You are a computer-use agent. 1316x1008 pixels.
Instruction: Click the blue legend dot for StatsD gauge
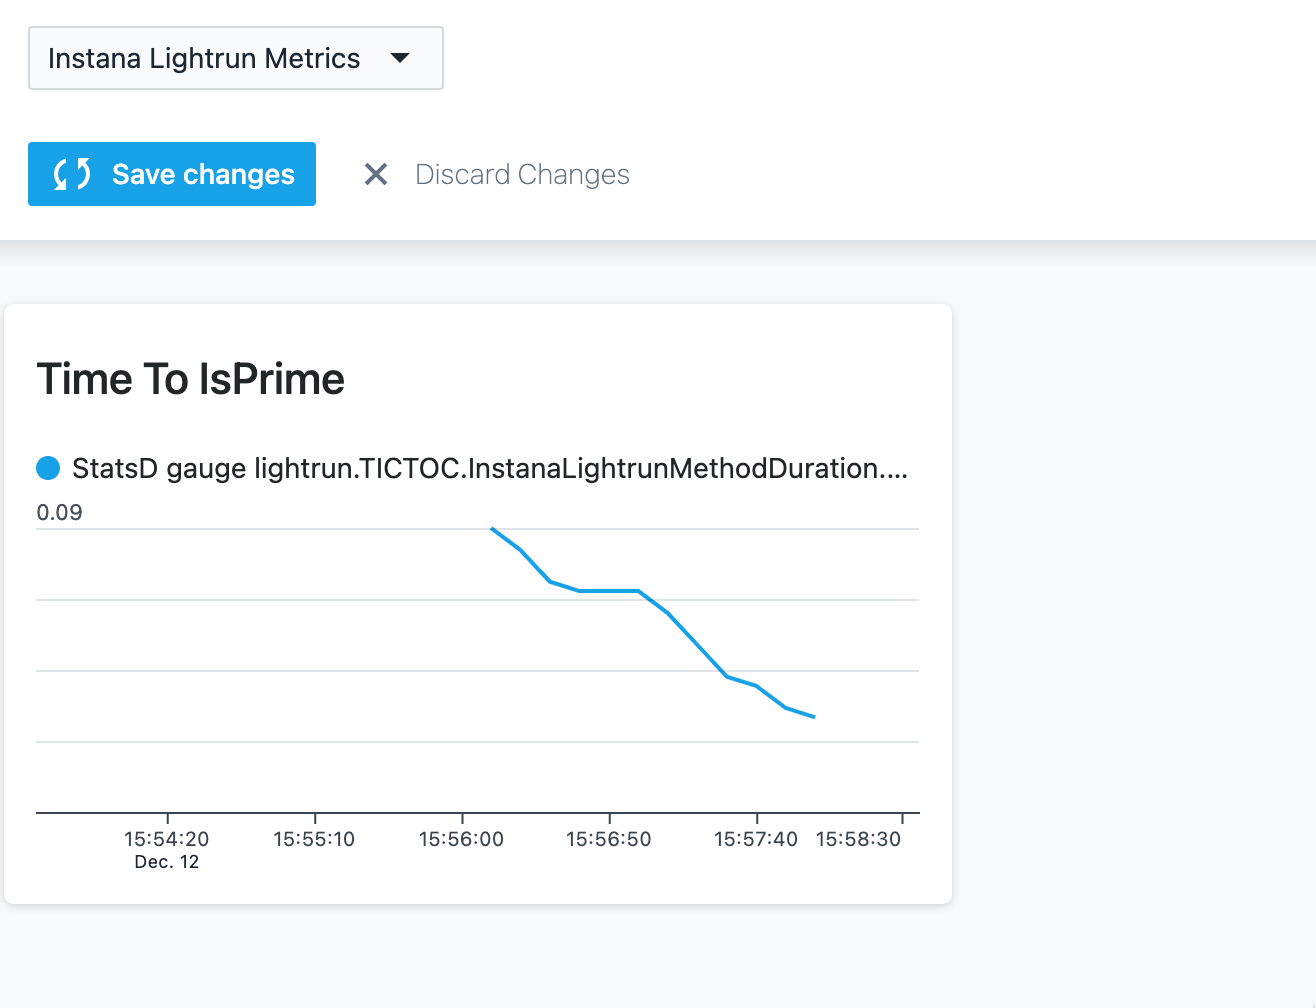(48, 468)
